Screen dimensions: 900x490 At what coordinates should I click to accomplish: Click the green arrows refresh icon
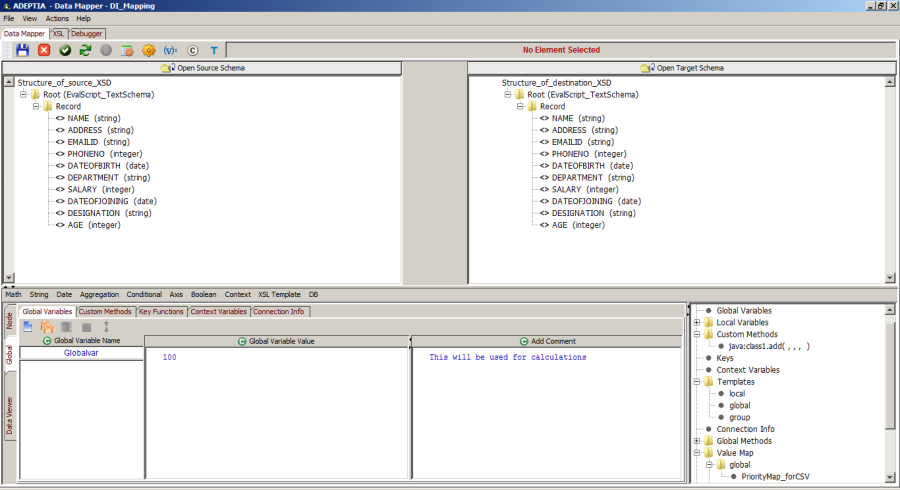coord(85,50)
